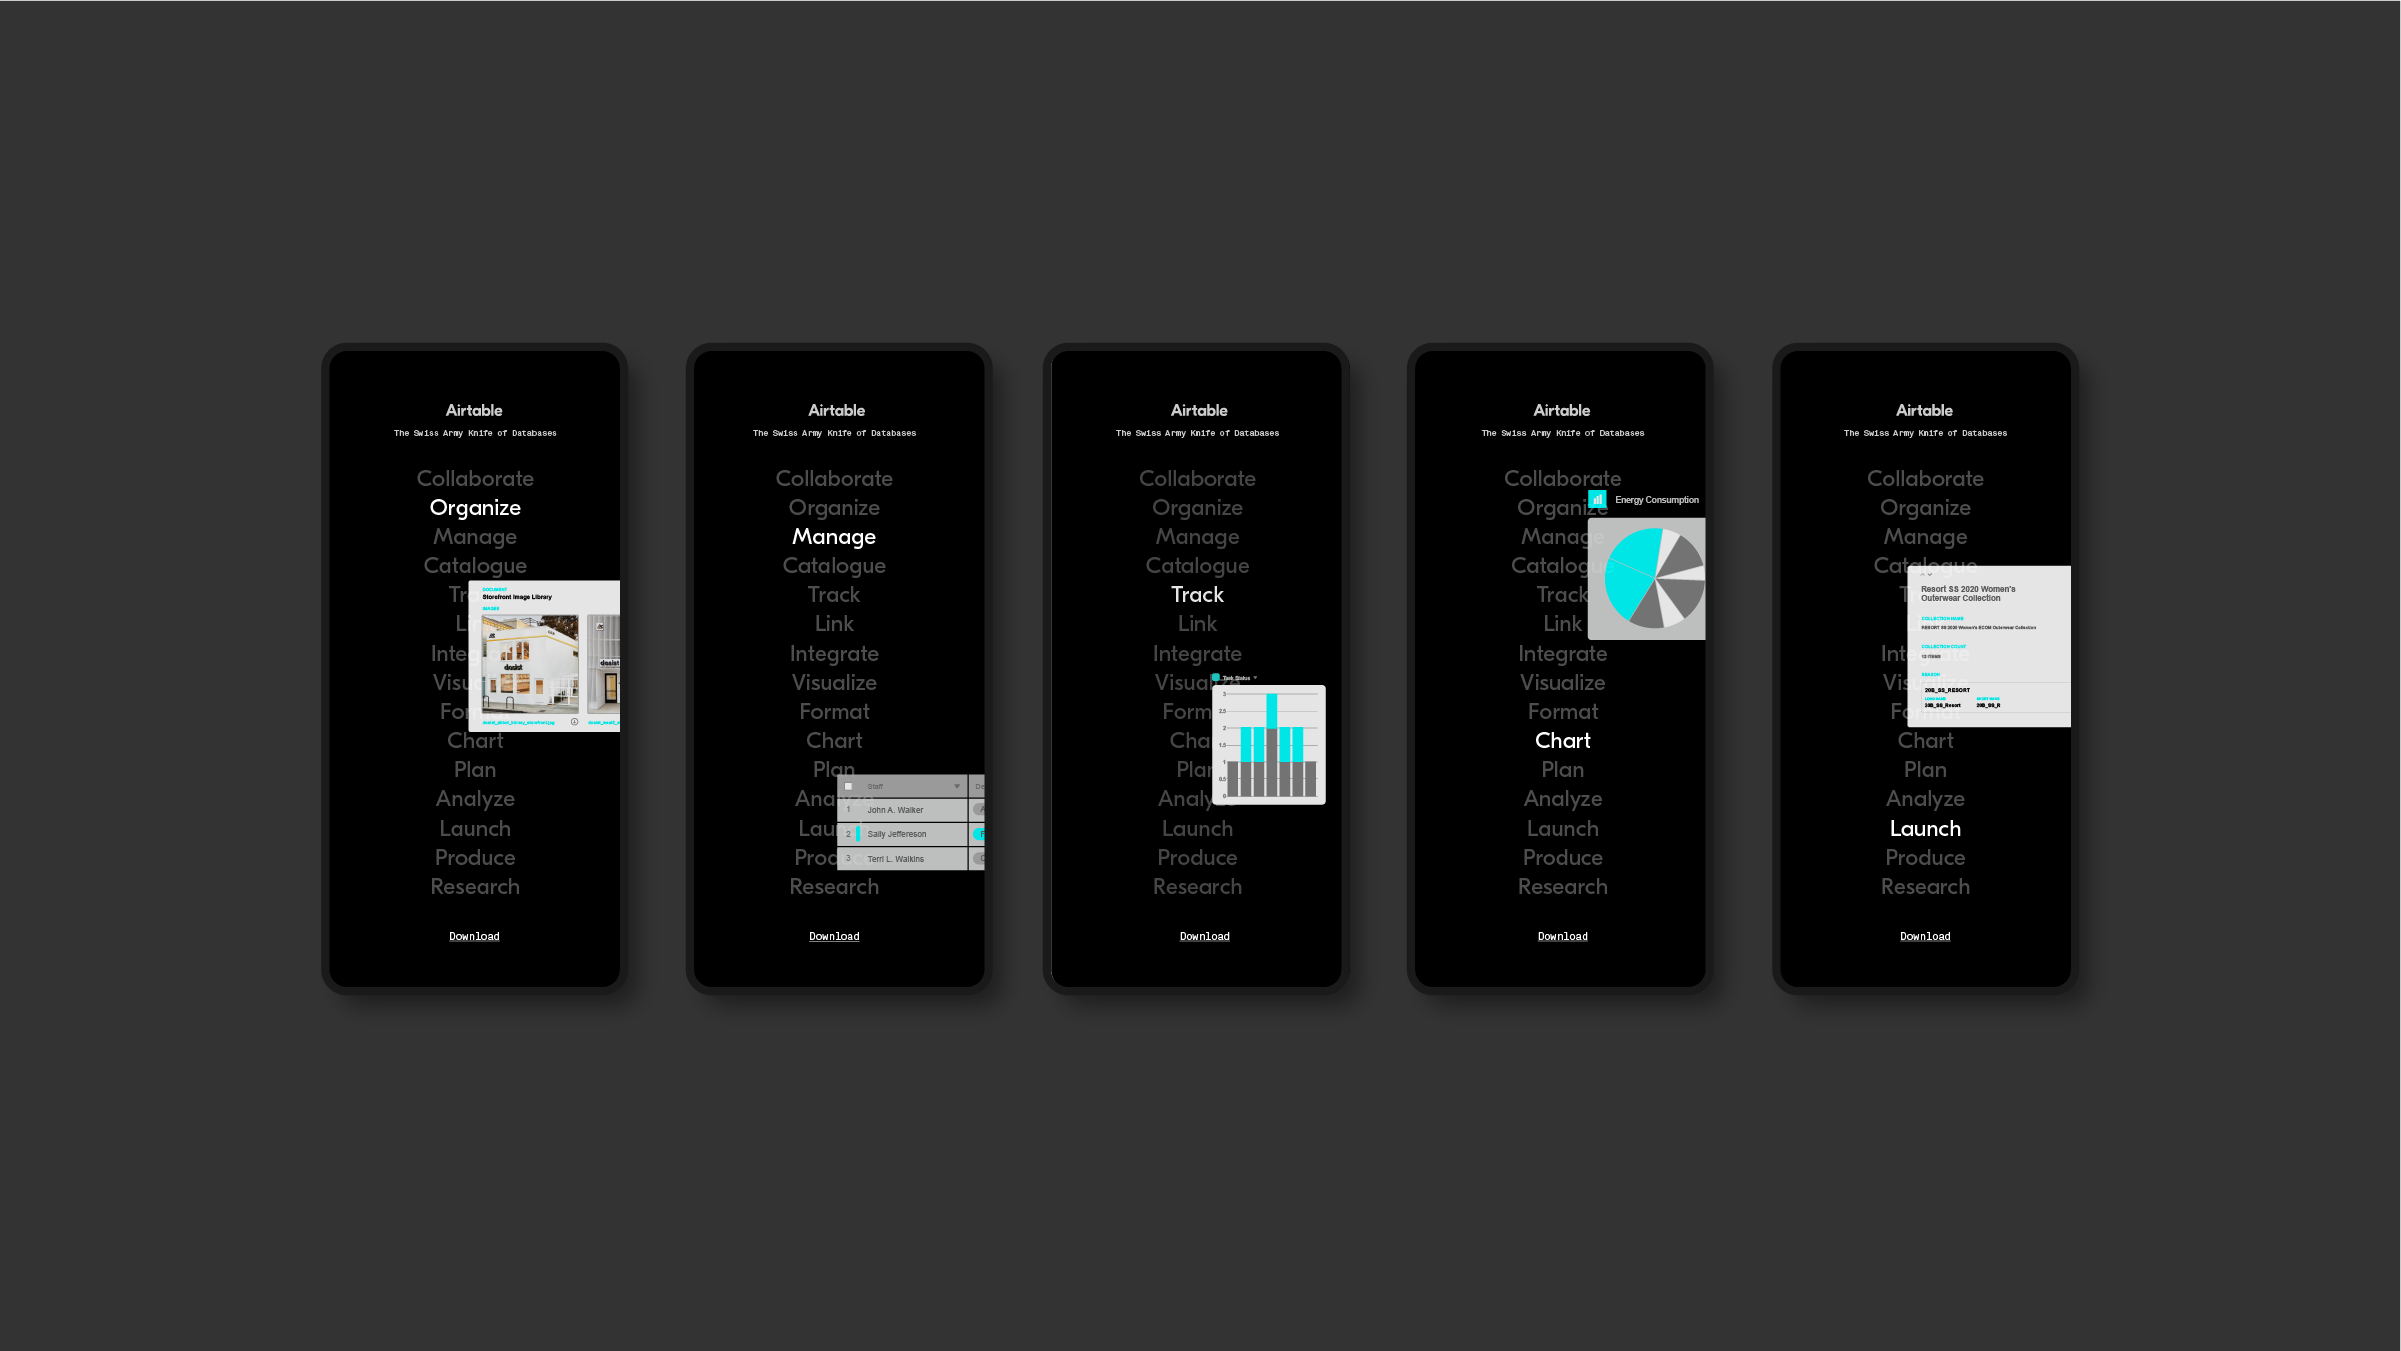
Task: Click Download on the phone highlighting Launch
Action: click(x=1925, y=937)
